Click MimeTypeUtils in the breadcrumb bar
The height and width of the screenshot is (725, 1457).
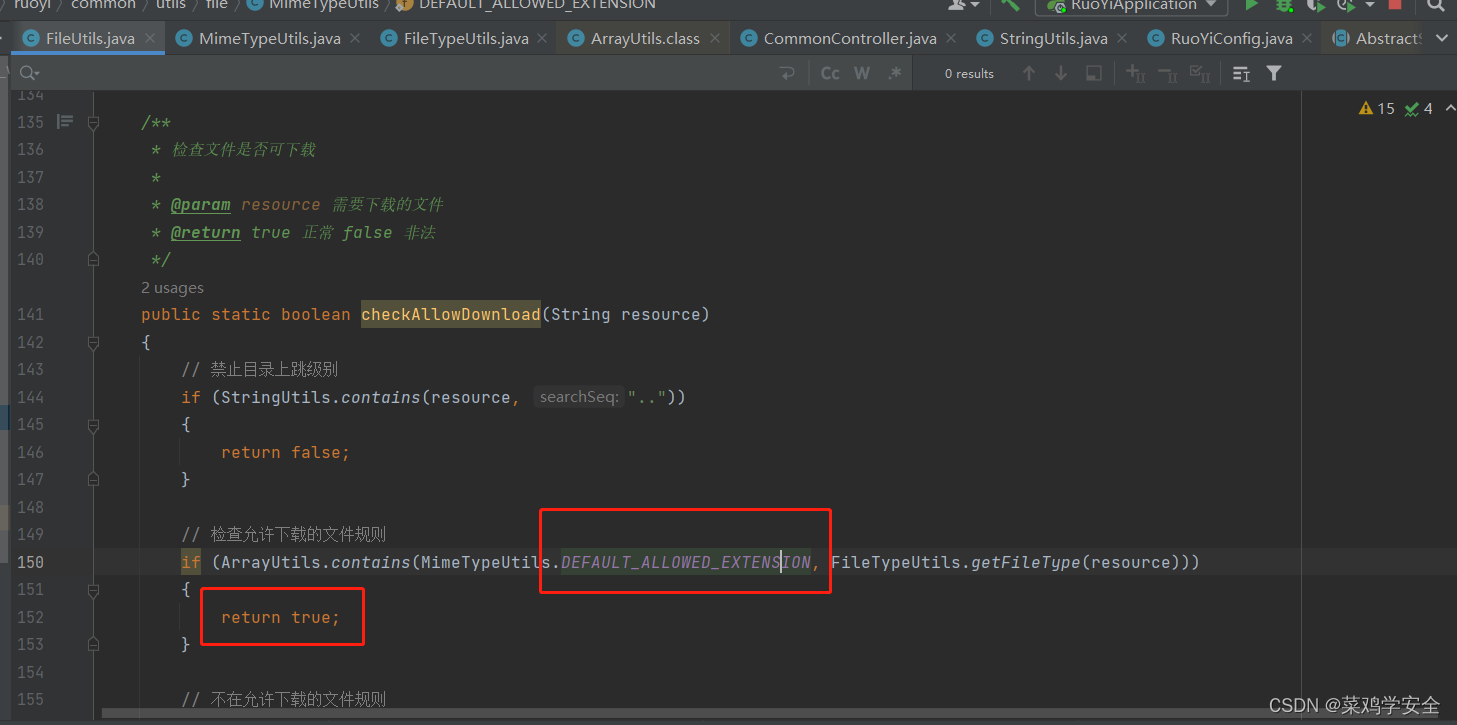pos(324,5)
